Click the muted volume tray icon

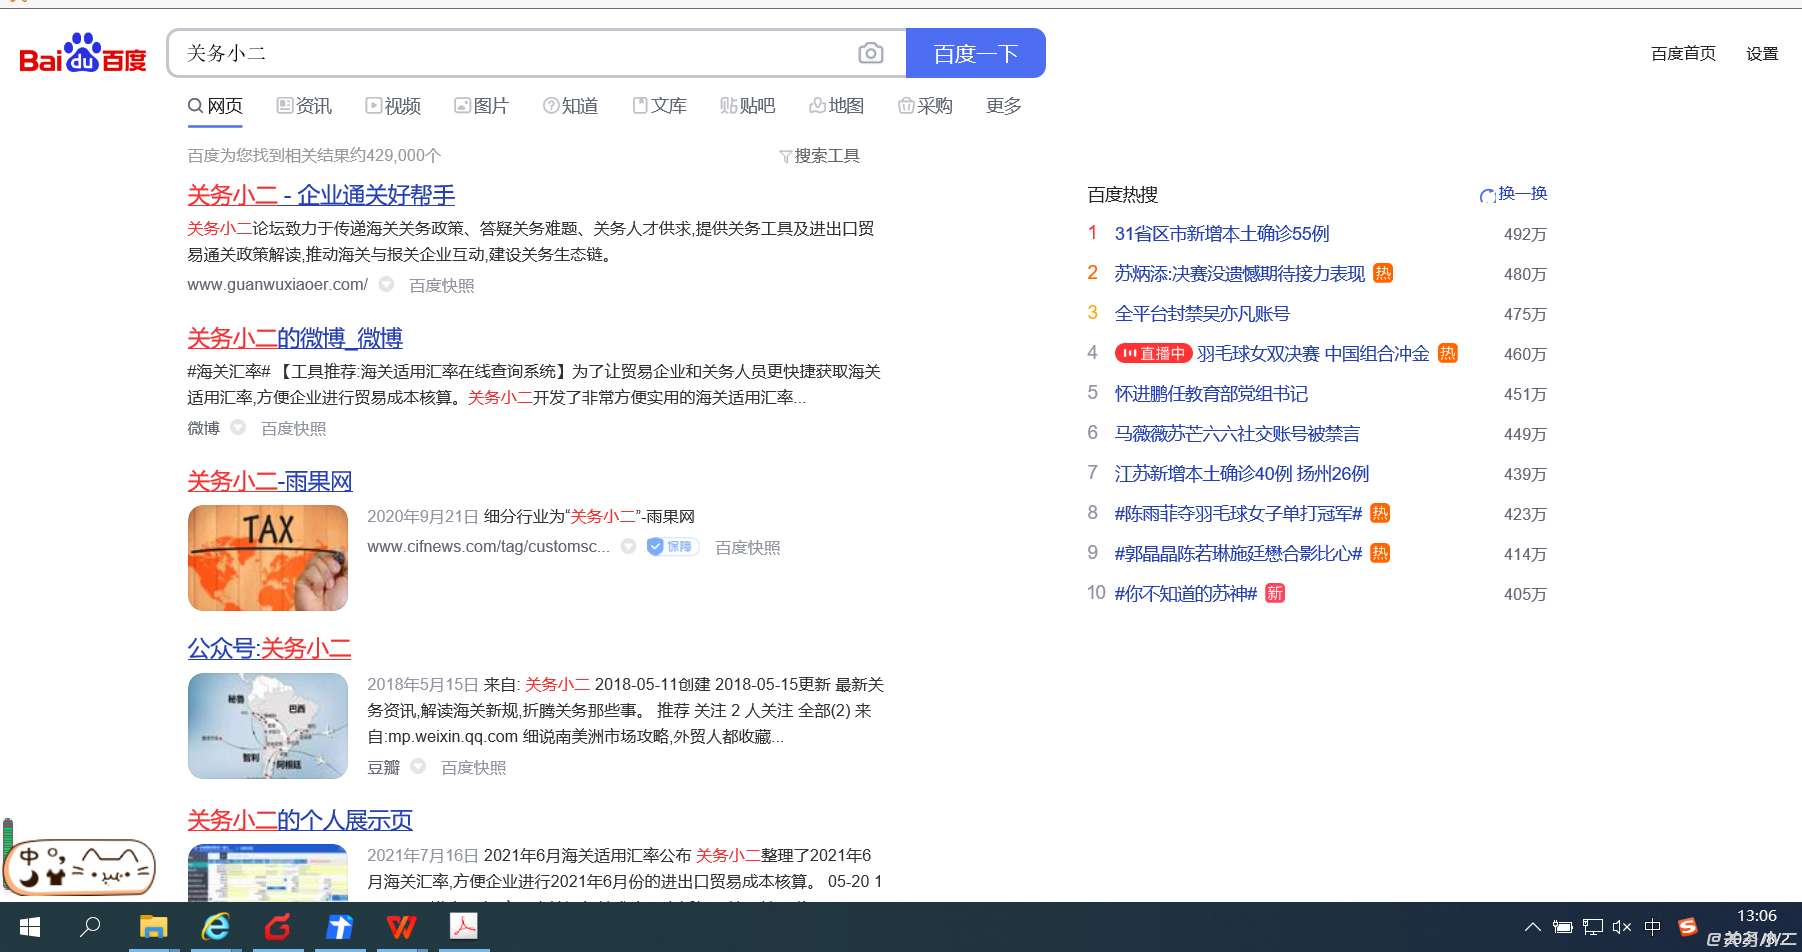[x=1622, y=927]
